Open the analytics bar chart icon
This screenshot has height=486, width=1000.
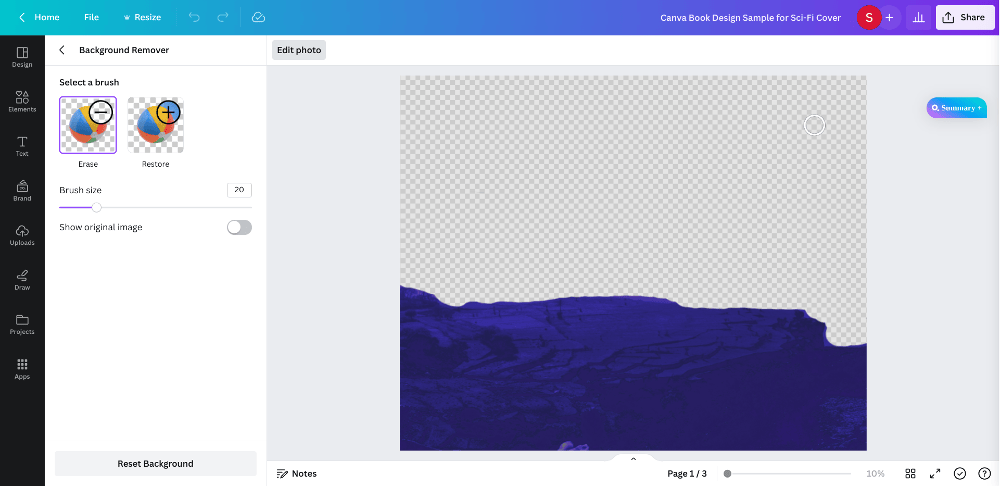(x=918, y=17)
